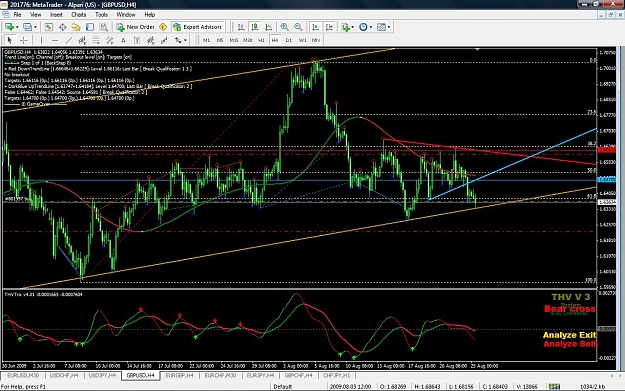
Task: Select the Fibonacci retracement tool
Action: [x=96, y=40]
